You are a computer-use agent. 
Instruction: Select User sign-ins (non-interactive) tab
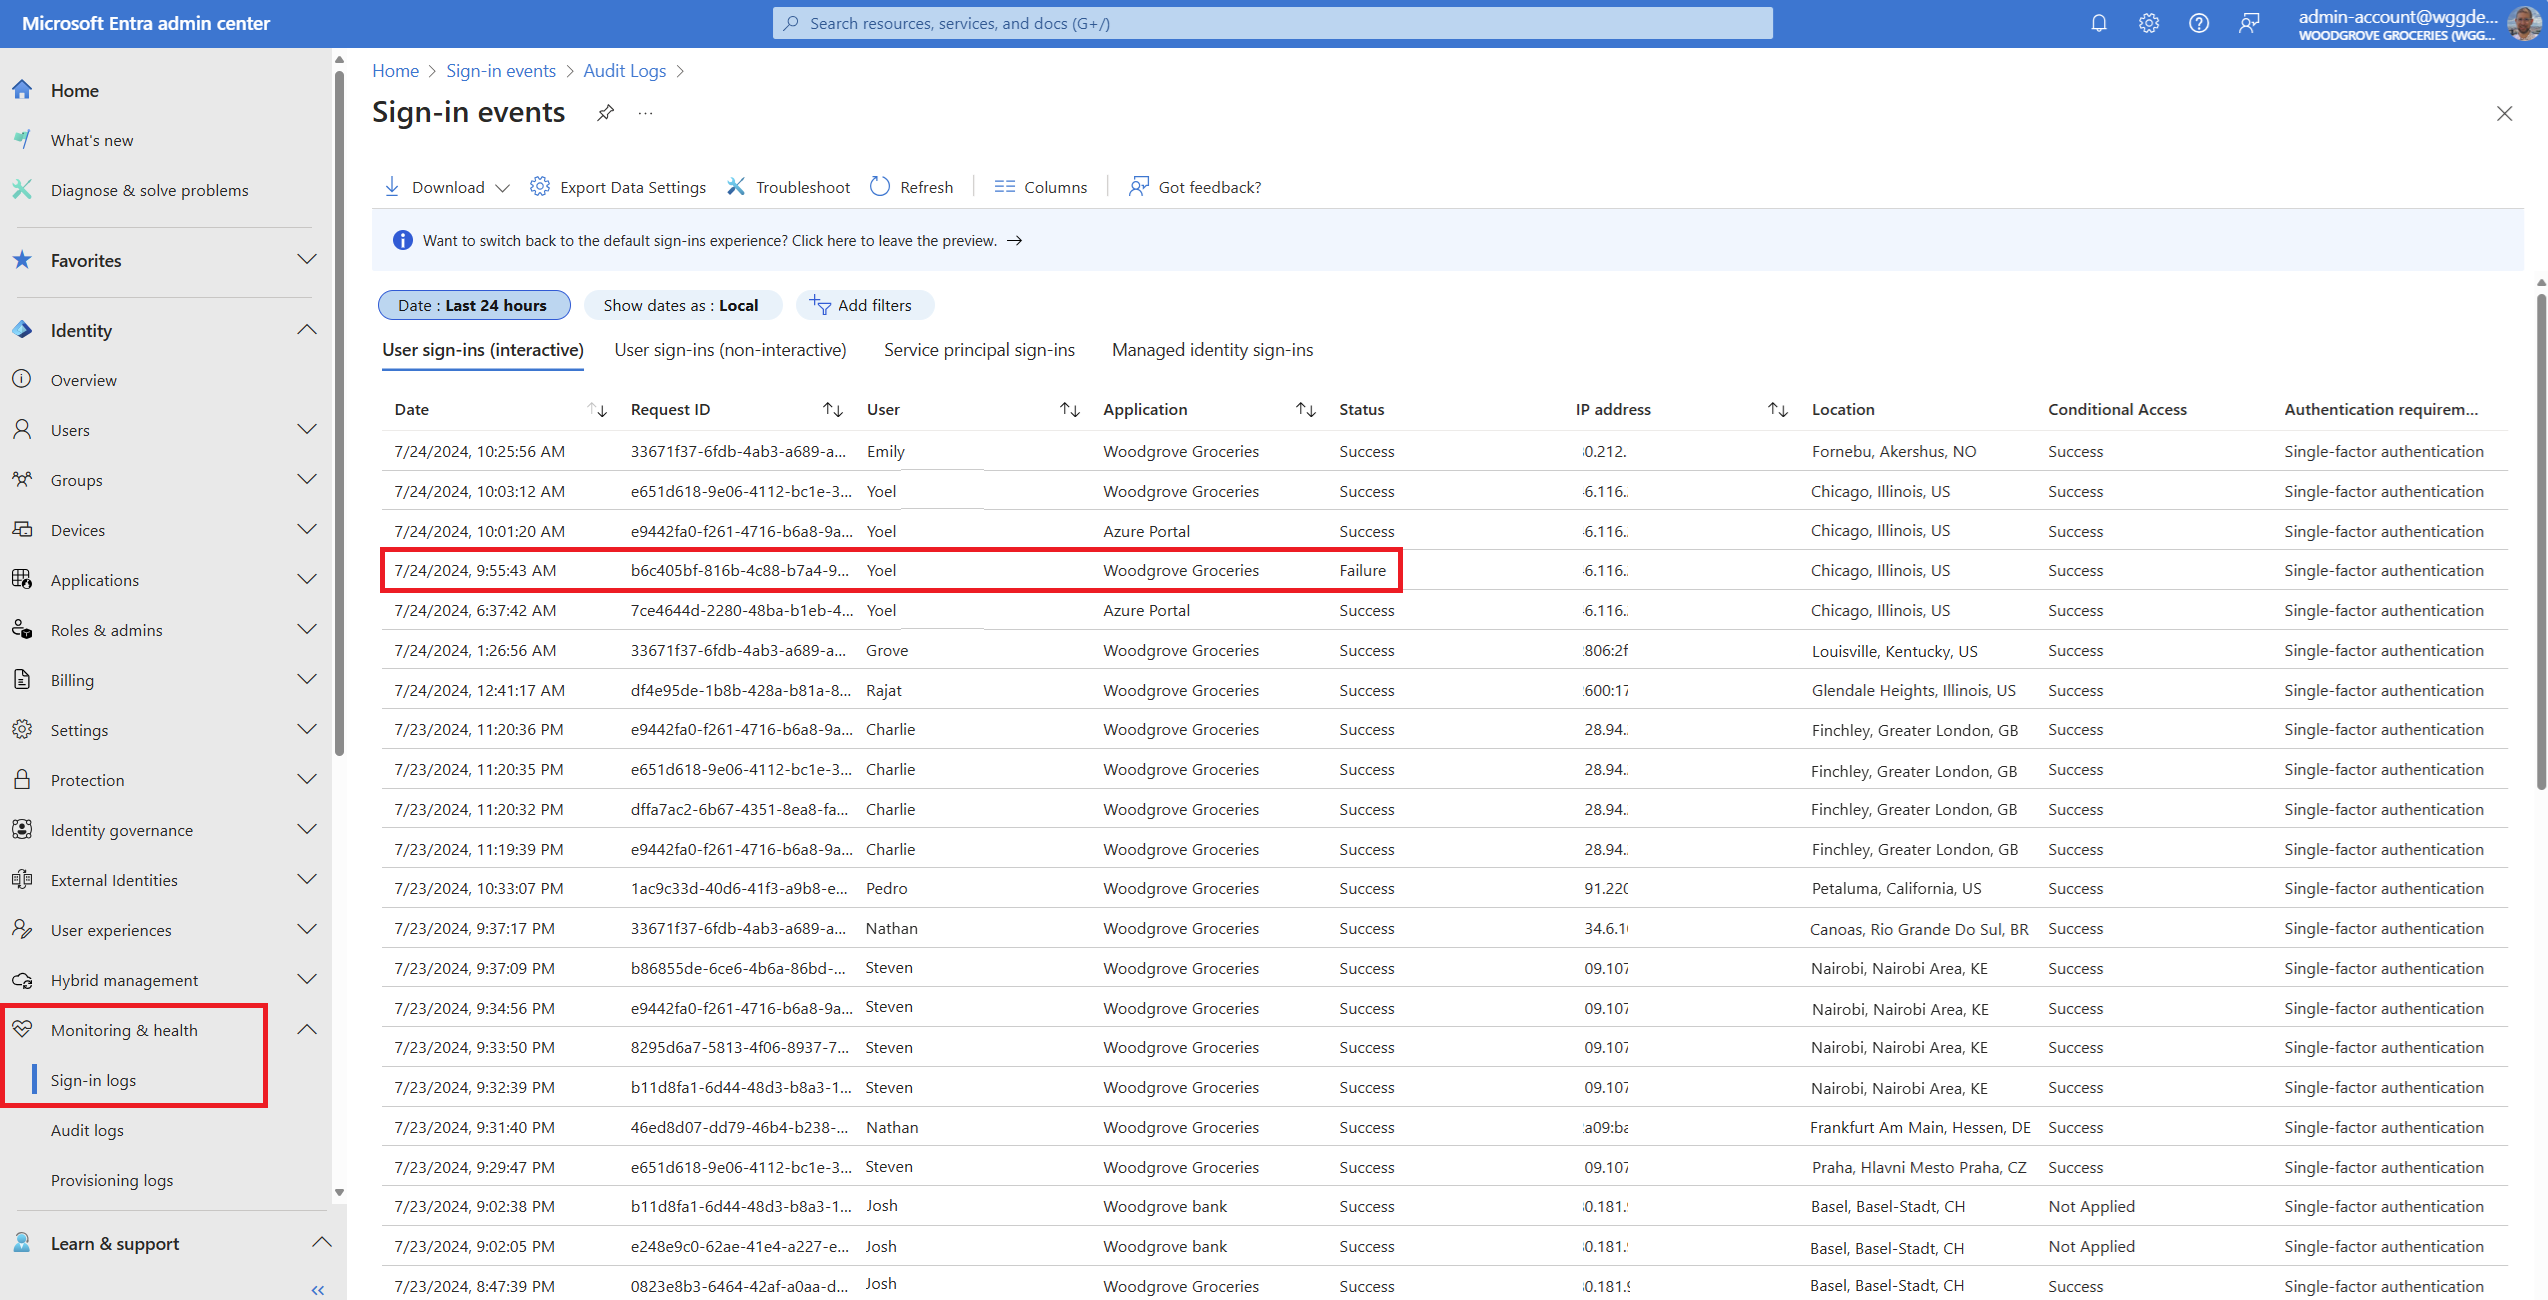(x=730, y=350)
